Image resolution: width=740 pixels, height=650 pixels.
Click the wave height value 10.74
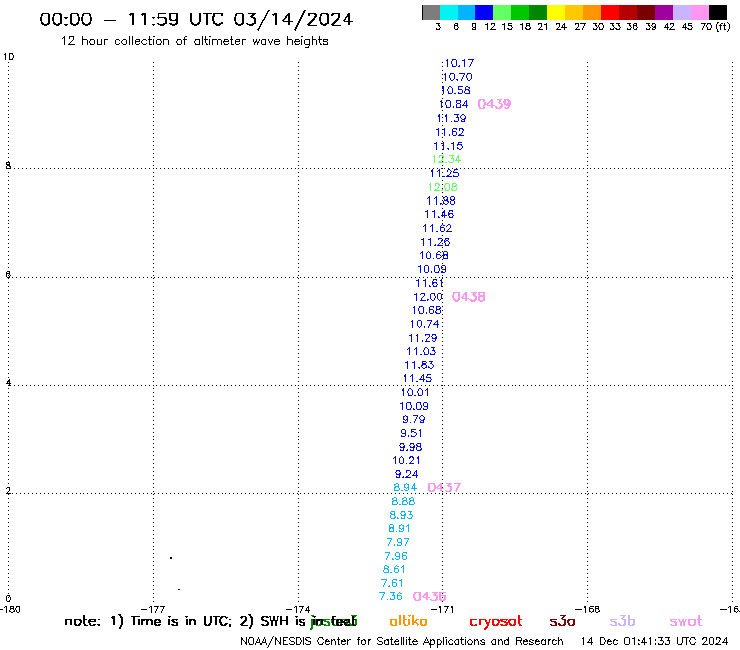pos(424,324)
